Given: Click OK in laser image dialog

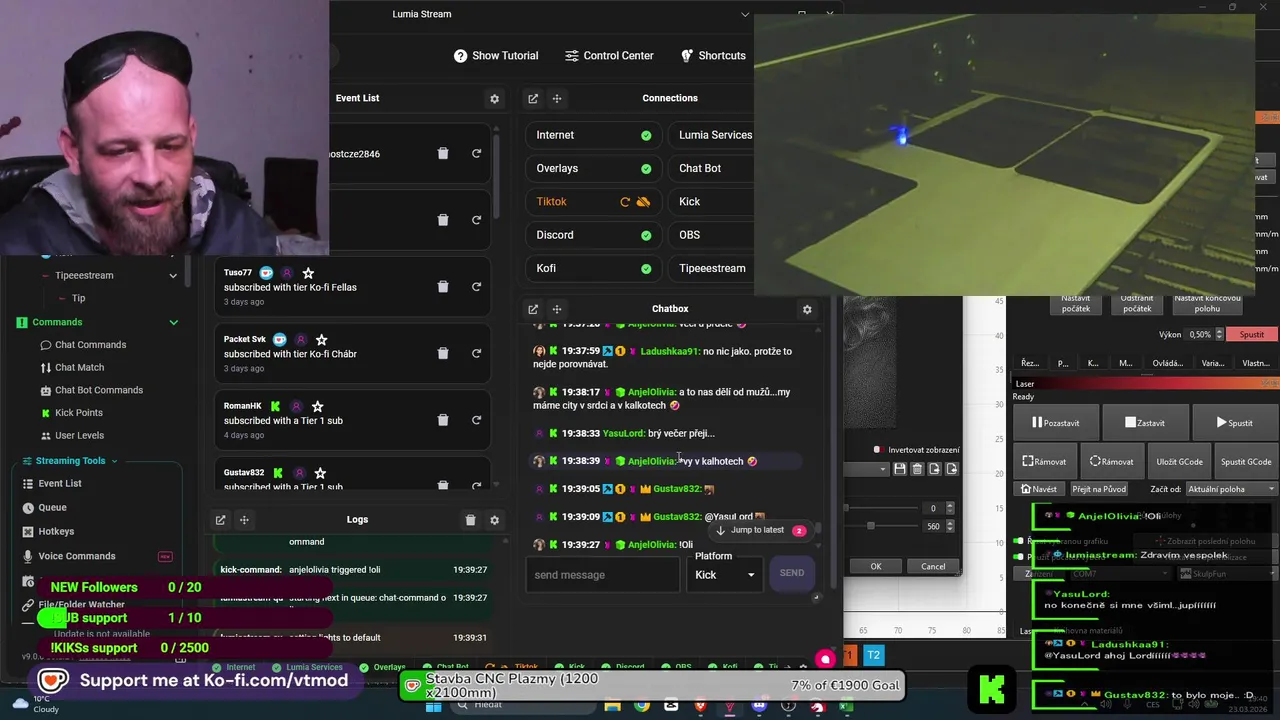Looking at the screenshot, I should point(875,567).
